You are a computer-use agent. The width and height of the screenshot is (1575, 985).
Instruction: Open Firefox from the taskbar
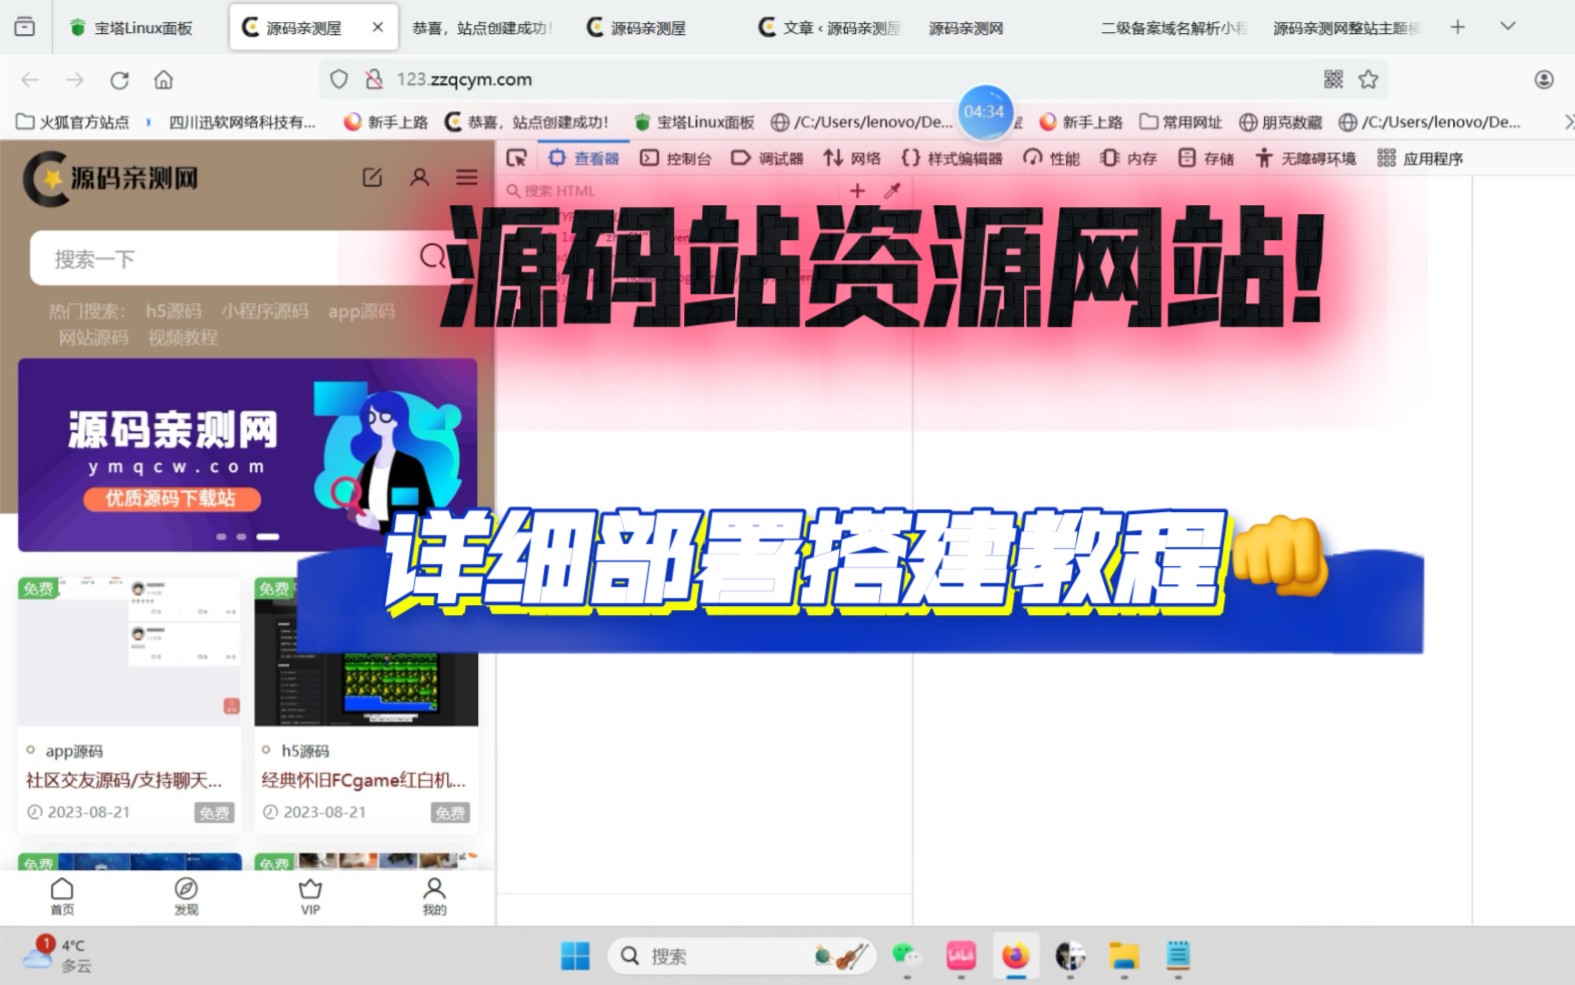(x=1015, y=956)
